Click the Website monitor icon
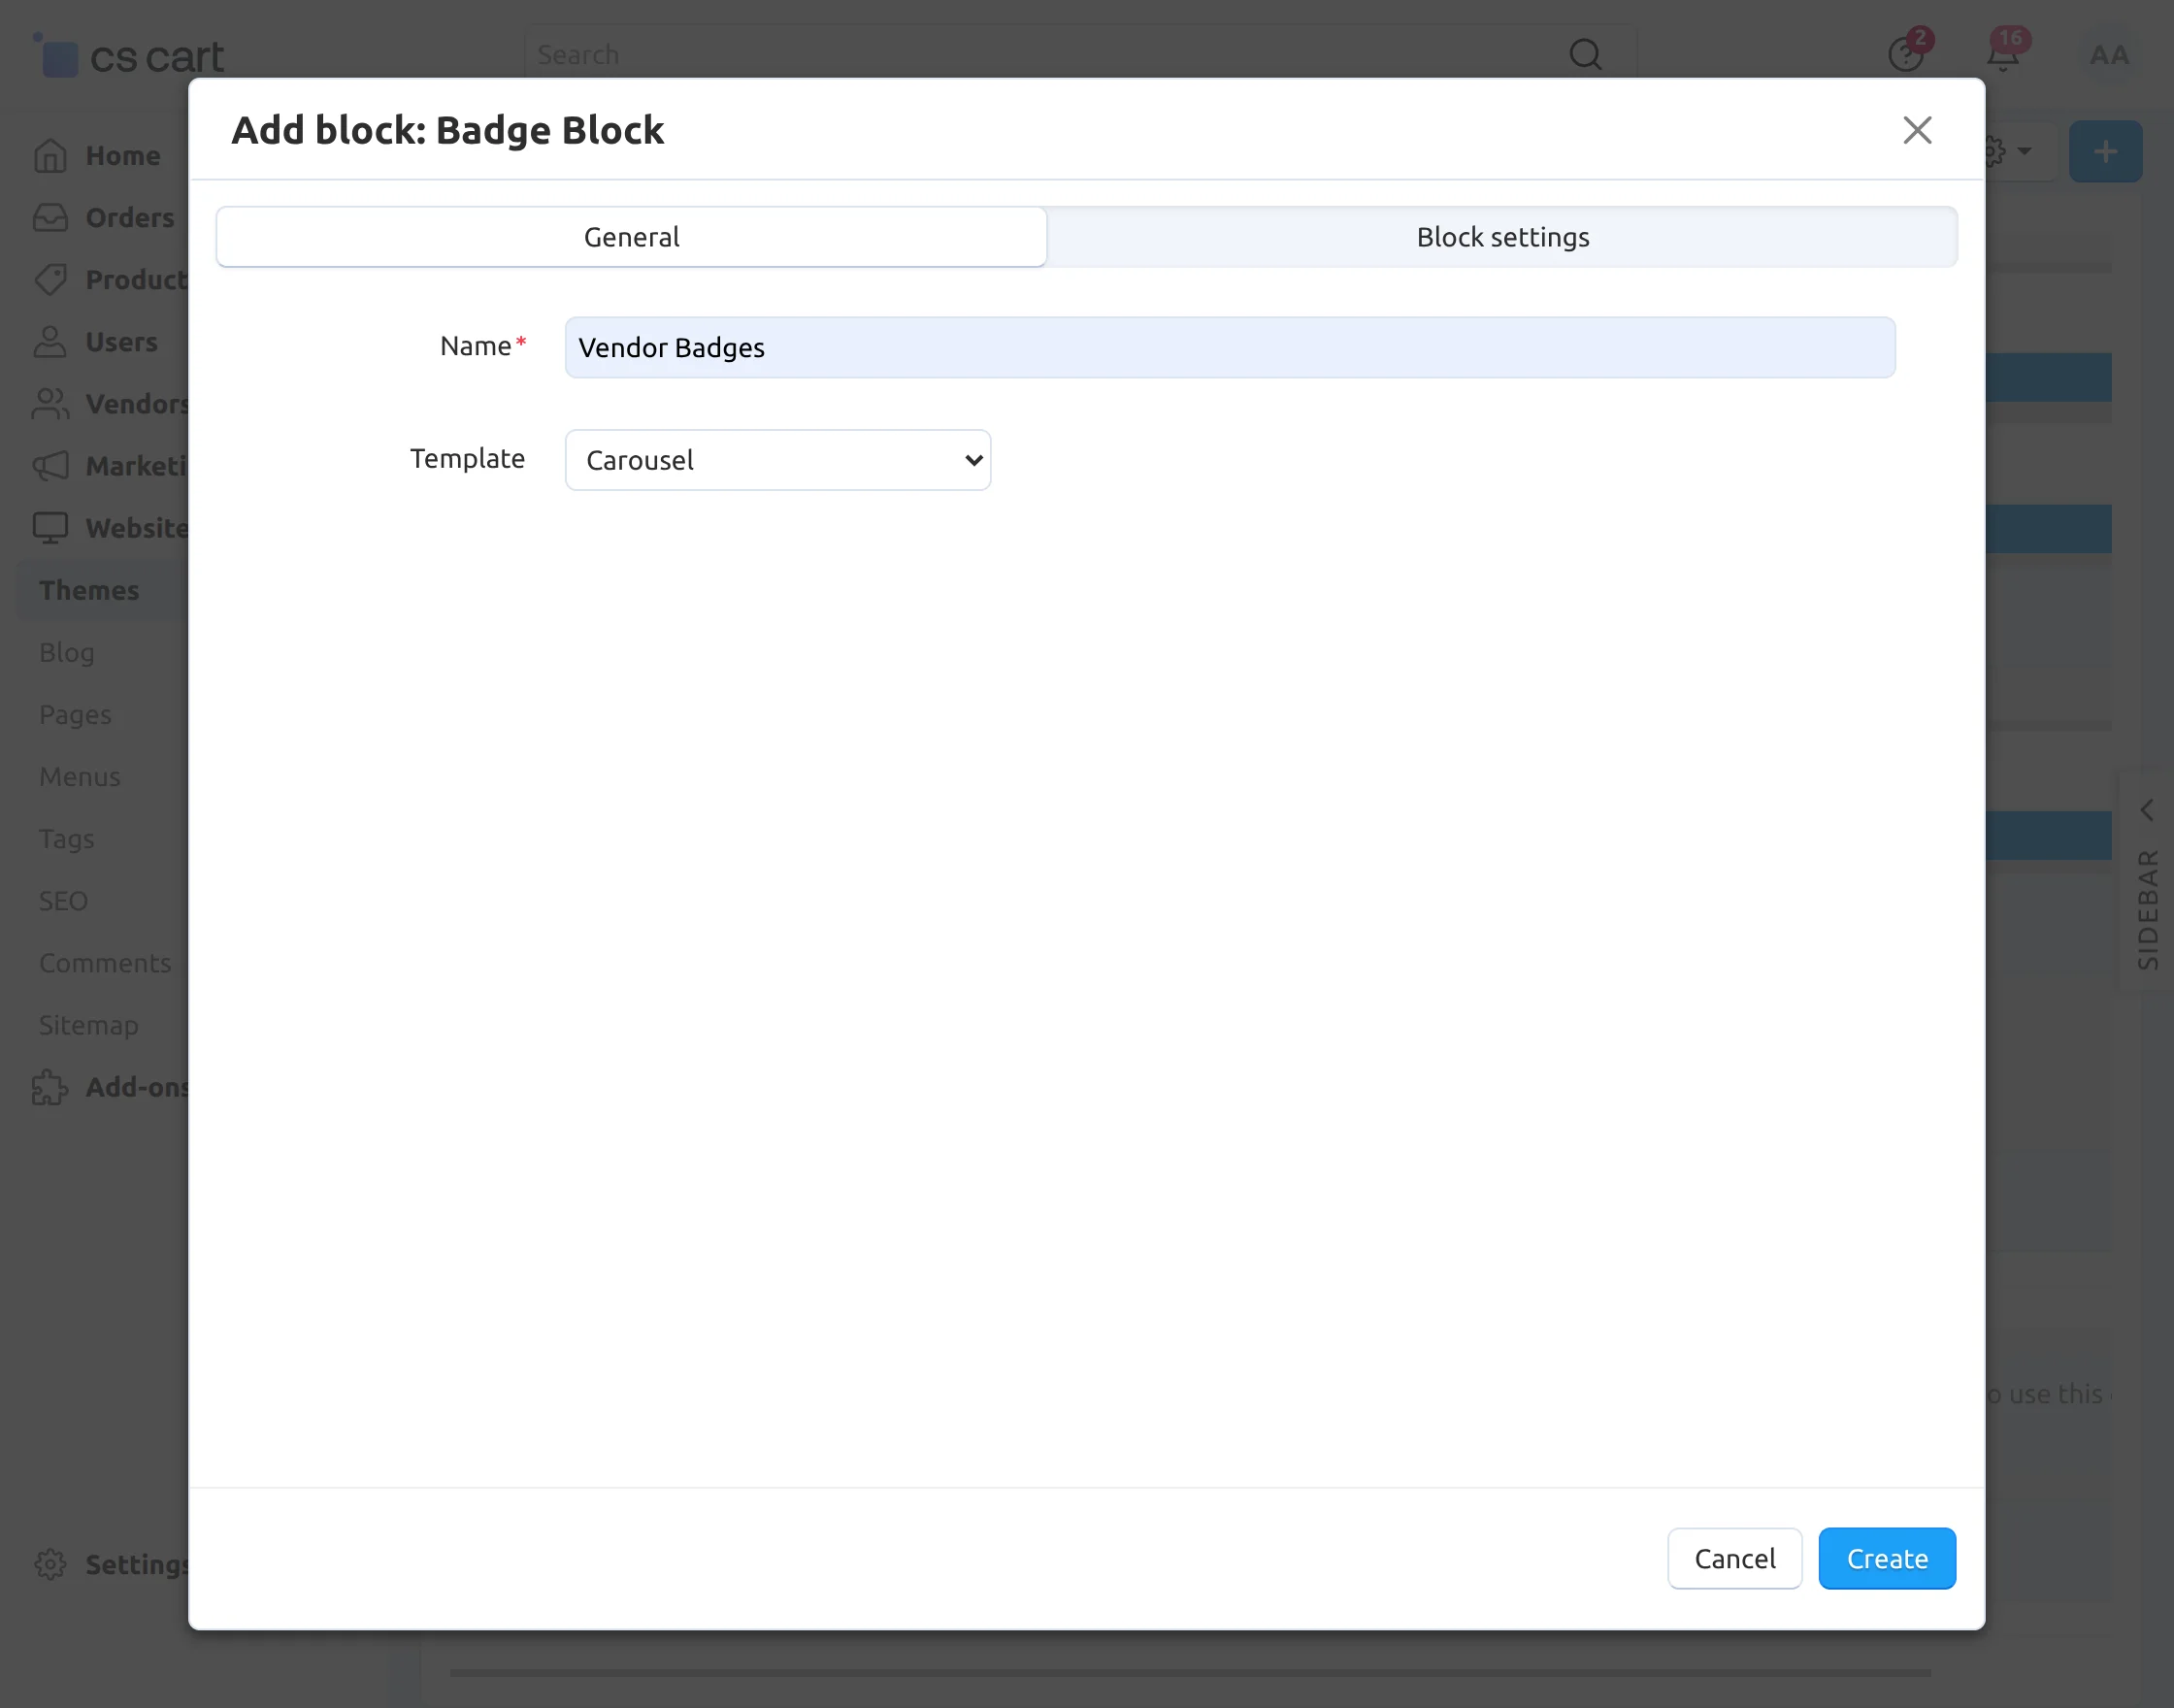2174x1708 pixels. [x=50, y=528]
